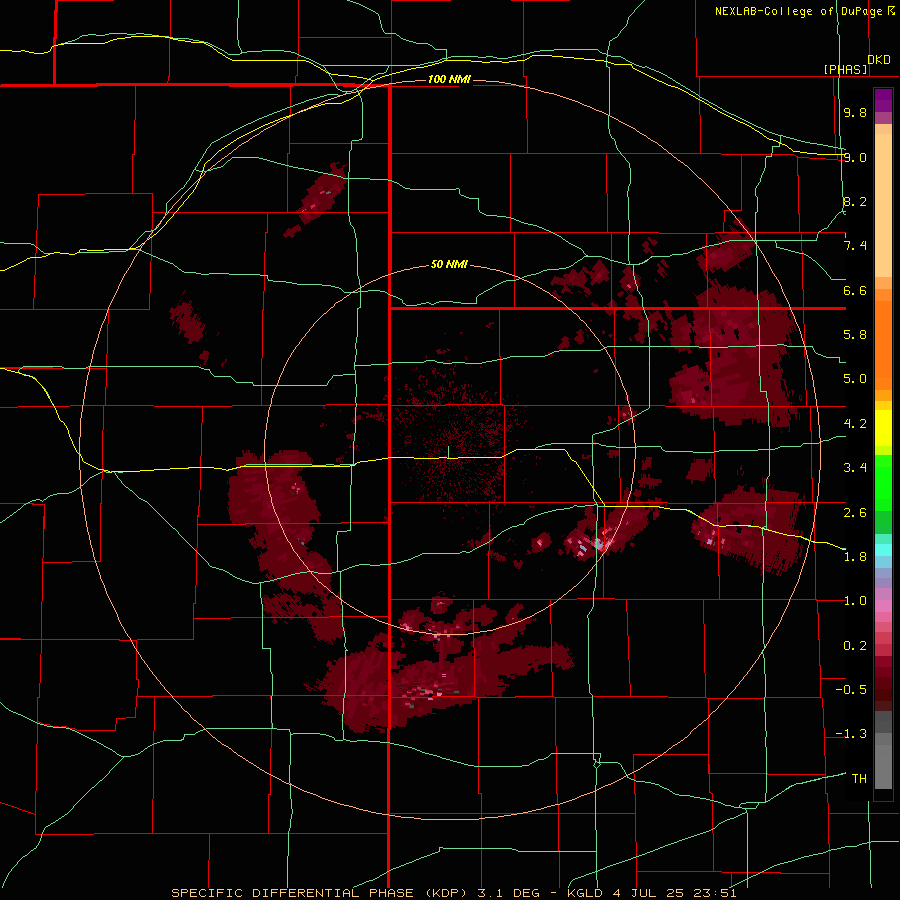Click the 1.0 scale value

coord(855,601)
